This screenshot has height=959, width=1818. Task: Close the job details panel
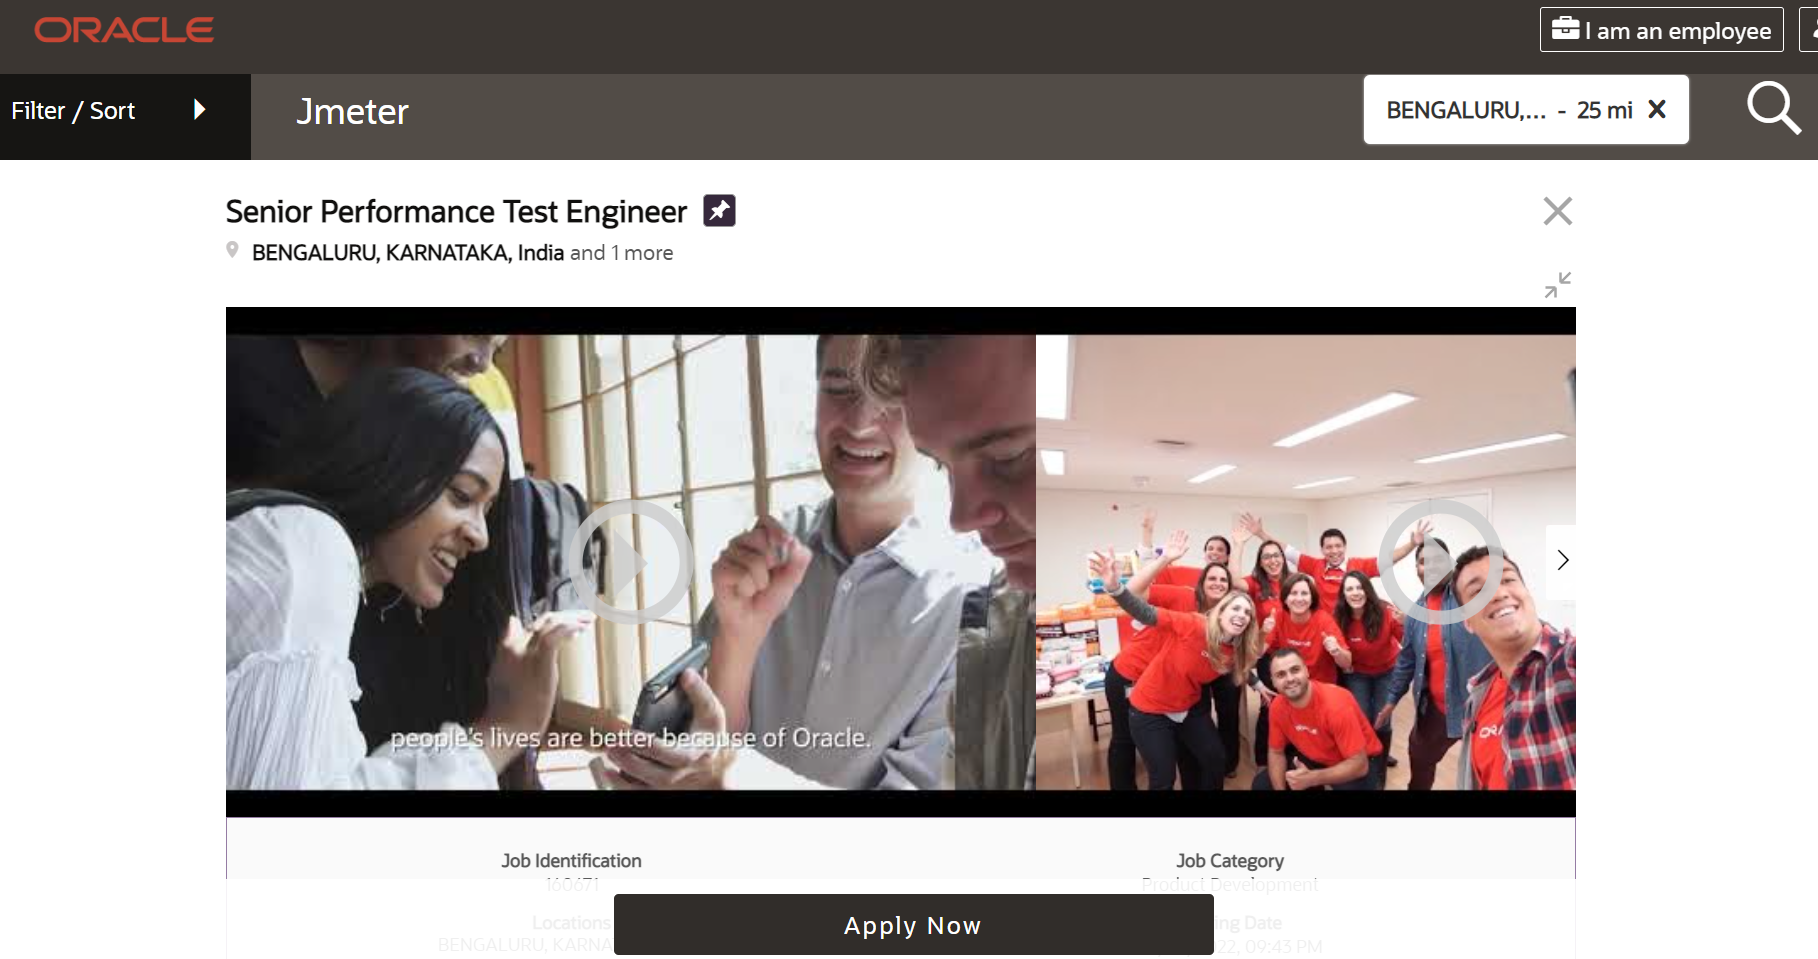1557,211
